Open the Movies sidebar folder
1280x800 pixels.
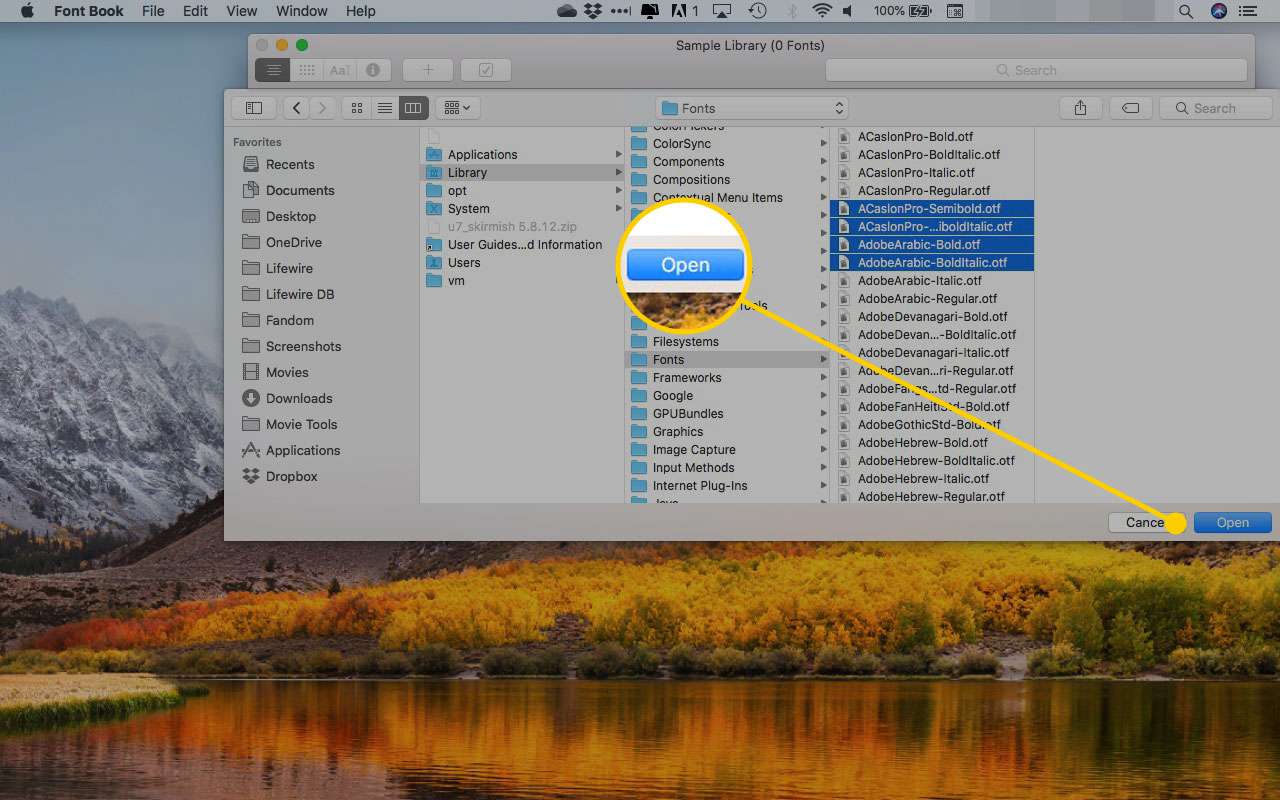[x=275, y=372]
